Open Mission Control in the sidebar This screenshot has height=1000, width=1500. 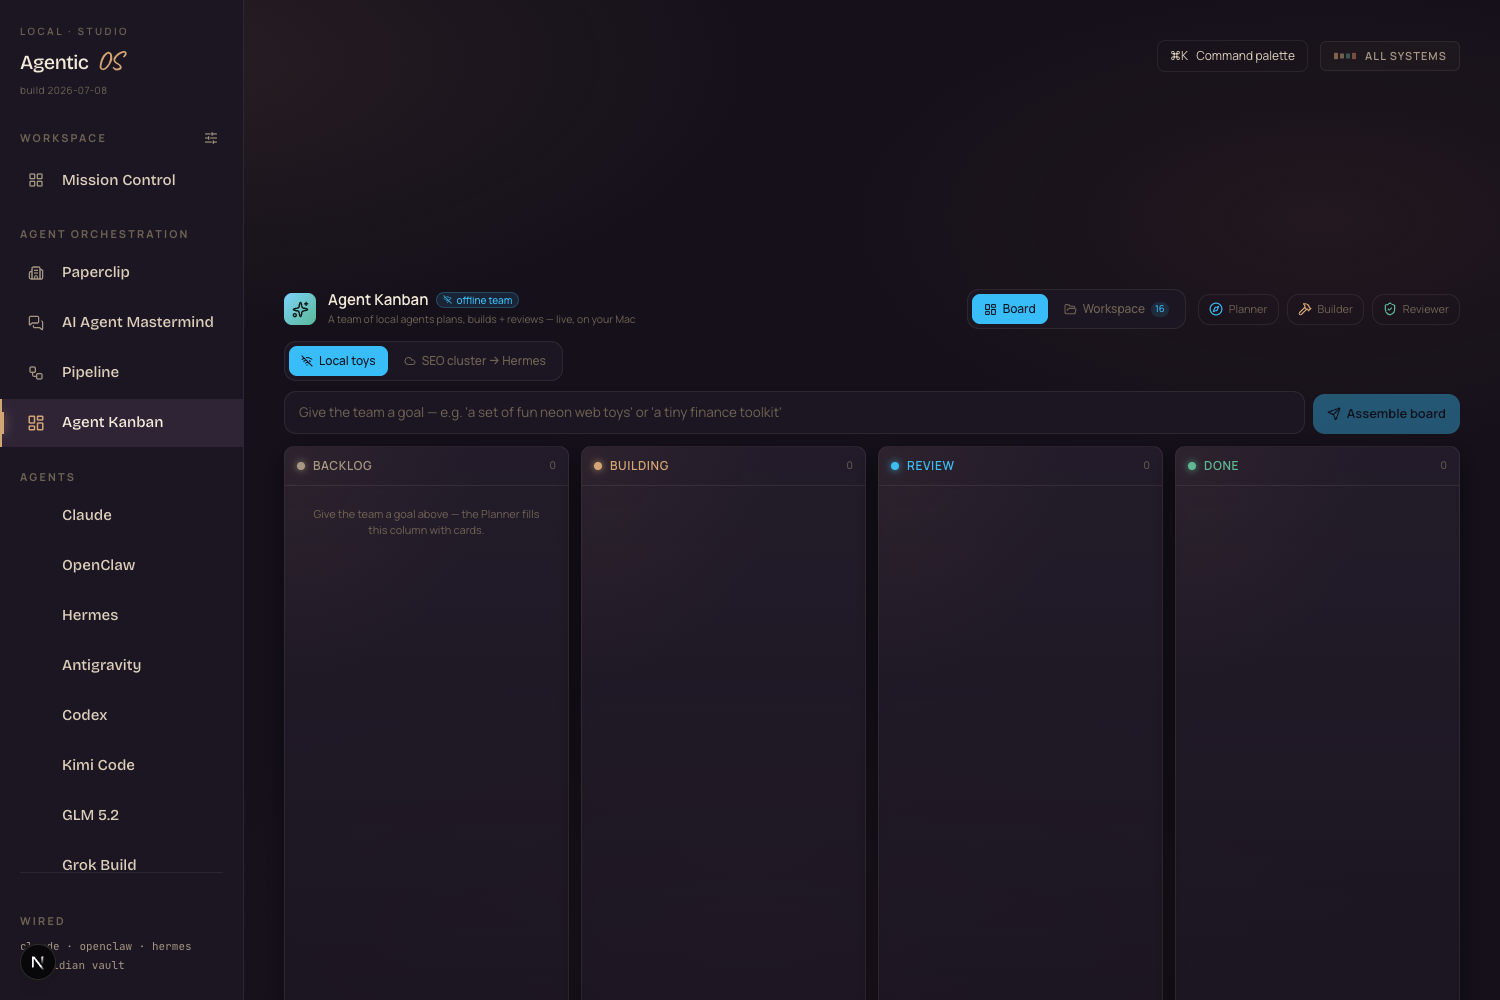121,180
